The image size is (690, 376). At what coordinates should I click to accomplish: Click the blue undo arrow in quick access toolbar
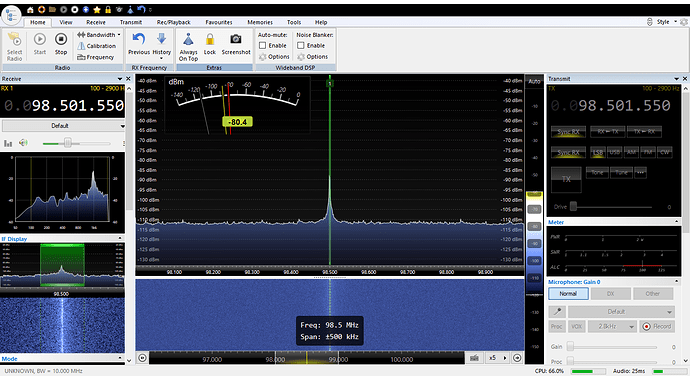141,10
